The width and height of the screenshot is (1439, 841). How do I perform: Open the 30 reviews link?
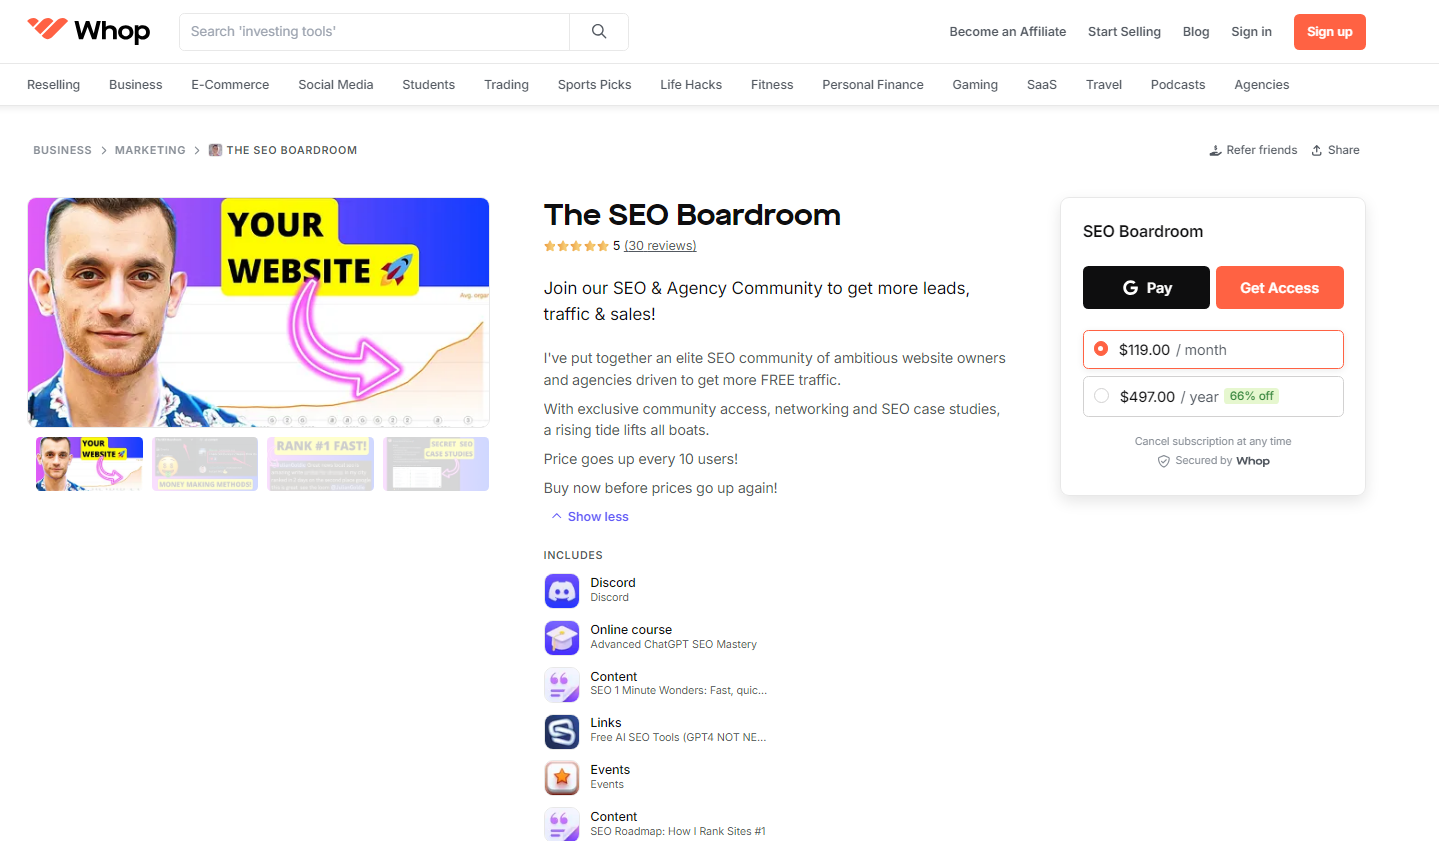coord(659,245)
